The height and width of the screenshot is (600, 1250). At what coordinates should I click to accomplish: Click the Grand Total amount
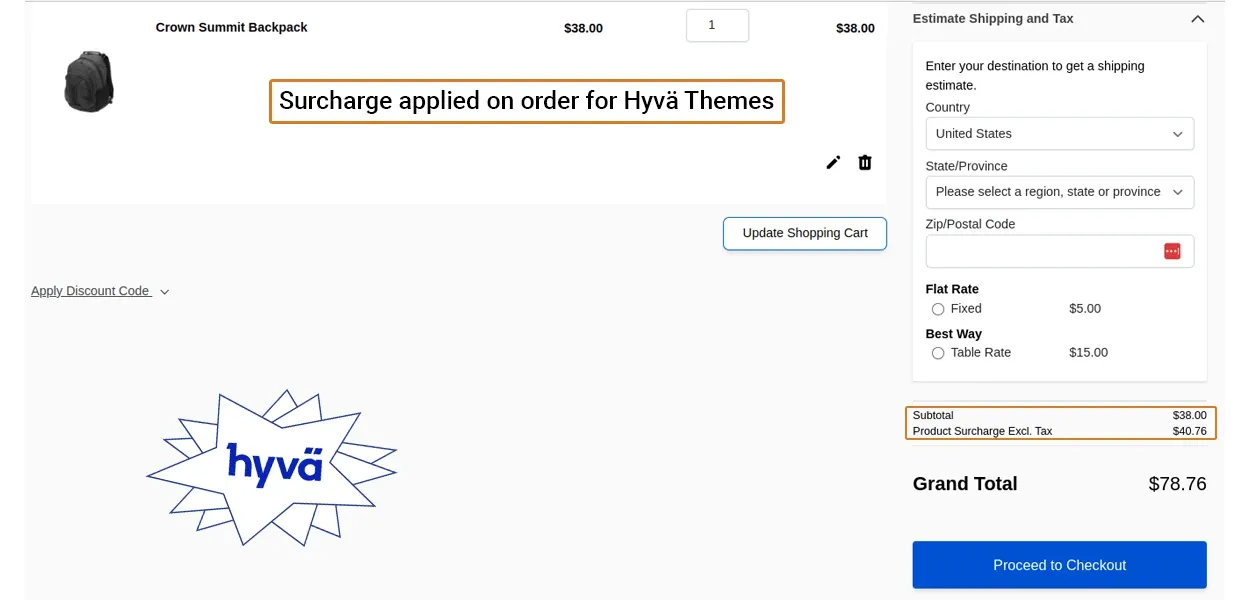(1177, 484)
